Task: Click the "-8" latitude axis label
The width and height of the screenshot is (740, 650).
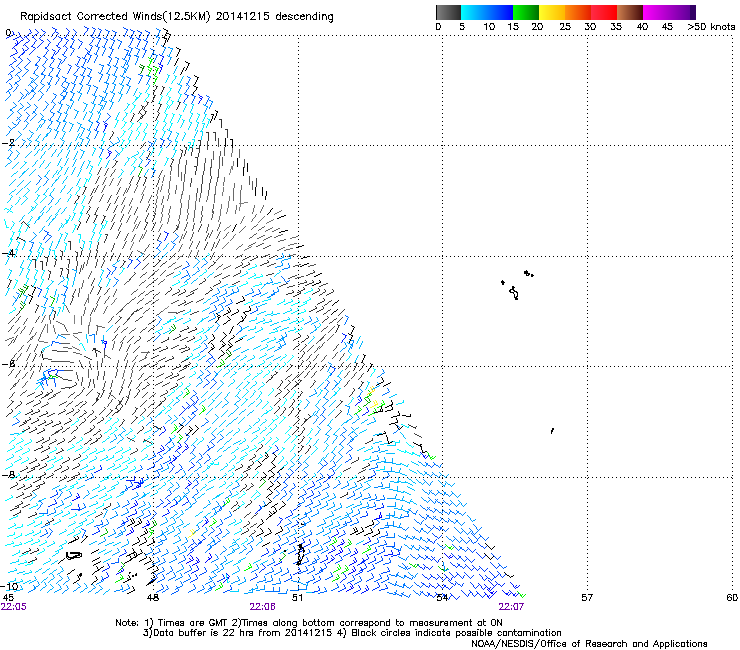Action: pos(8,474)
